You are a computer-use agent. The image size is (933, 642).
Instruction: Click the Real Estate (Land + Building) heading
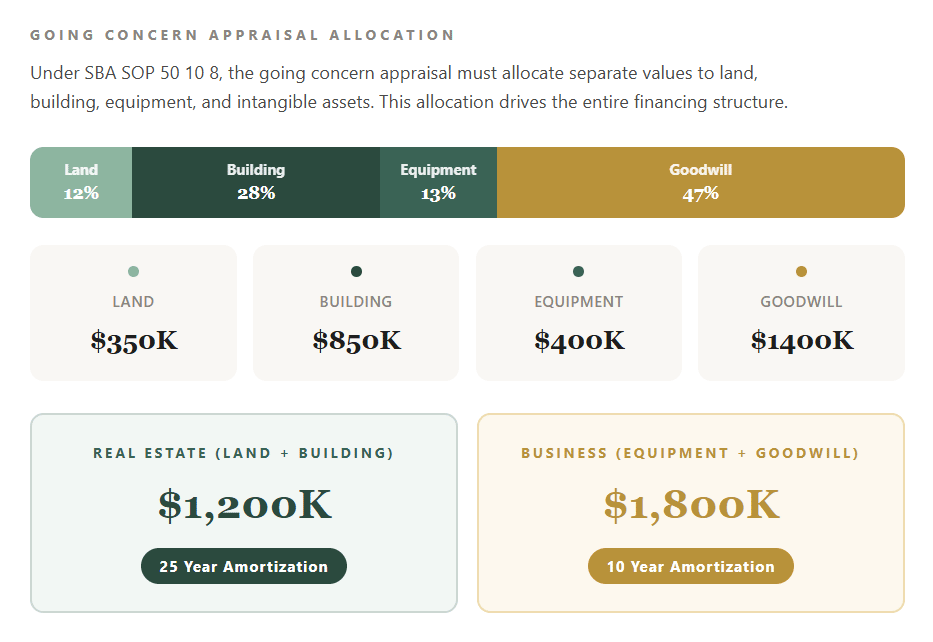pyautogui.click(x=244, y=453)
